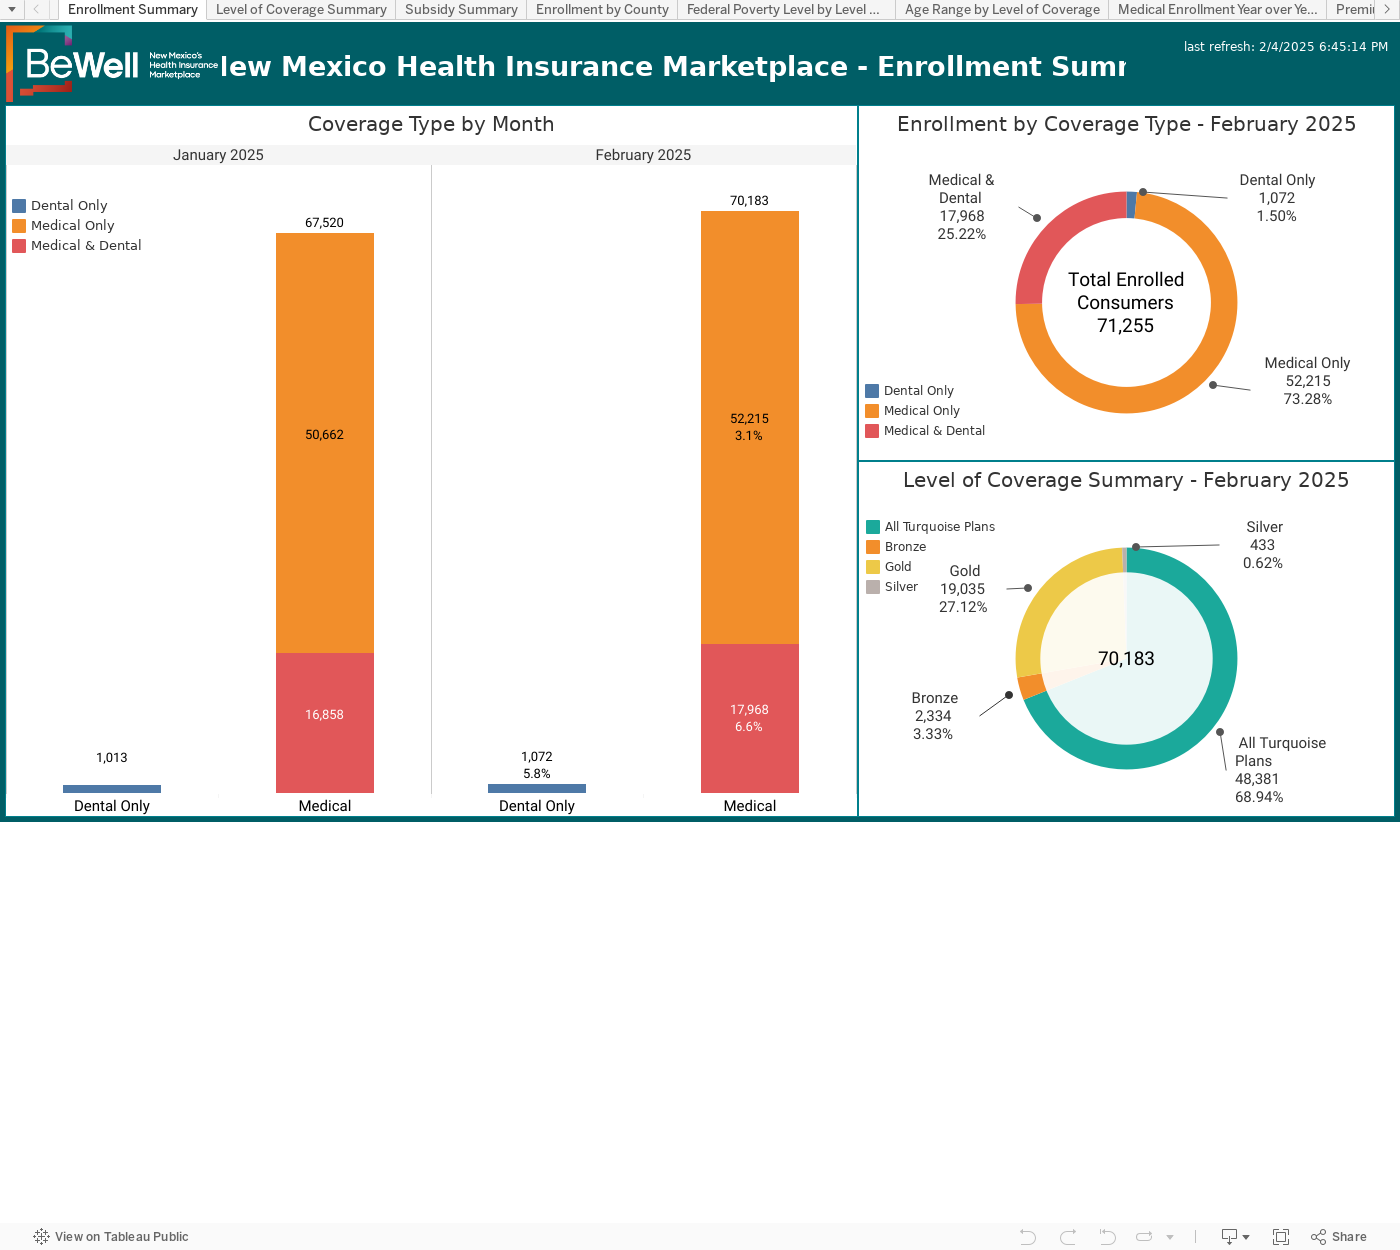Click the January total label 67,520
Image resolution: width=1400 pixels, height=1250 pixels.
[x=325, y=223]
